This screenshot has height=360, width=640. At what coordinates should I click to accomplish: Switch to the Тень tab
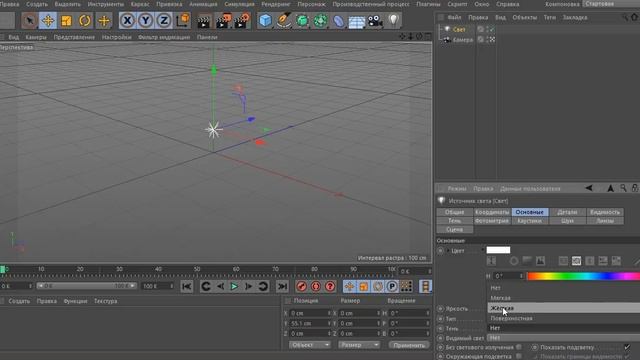[x=454, y=221]
